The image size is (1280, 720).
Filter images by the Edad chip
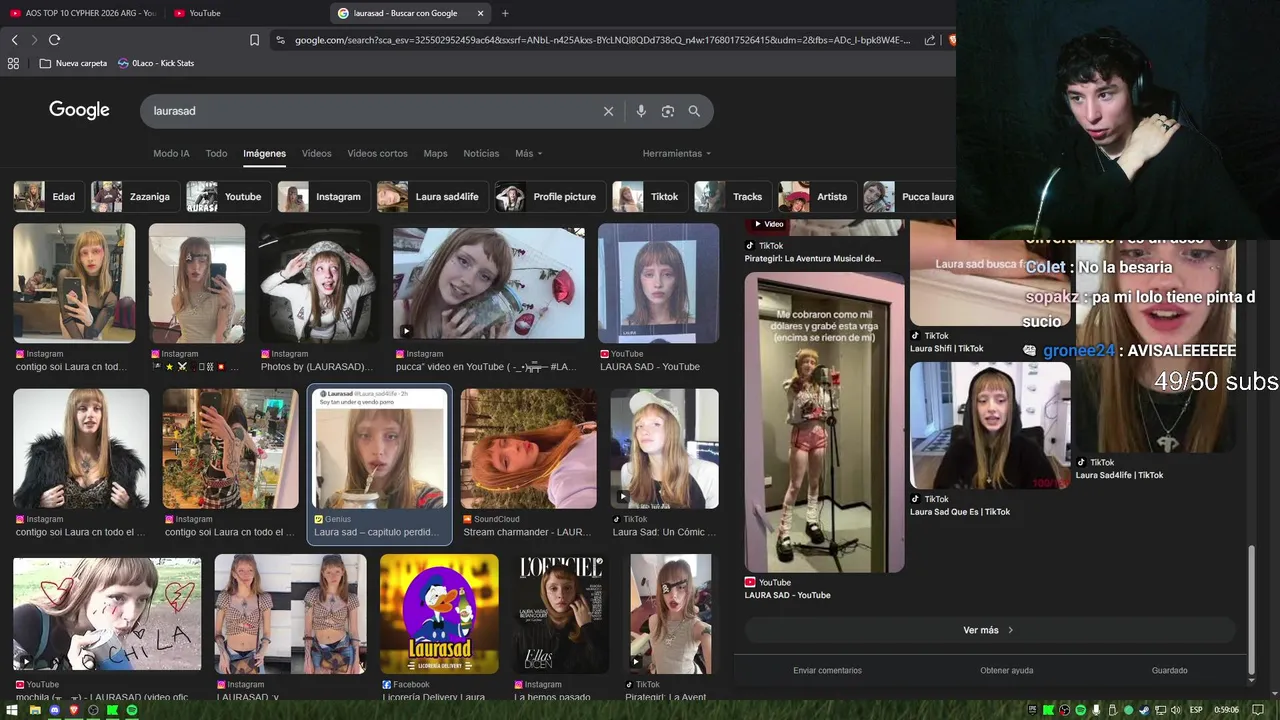(48, 197)
